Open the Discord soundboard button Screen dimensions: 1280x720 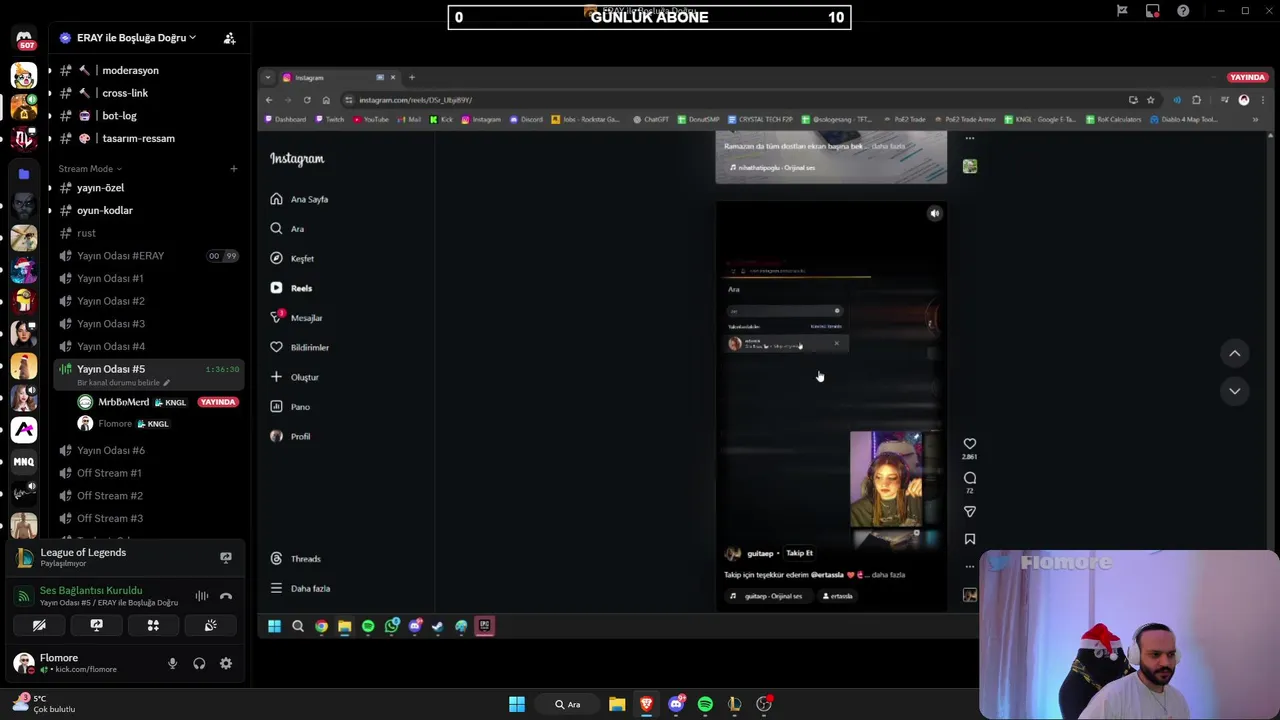pyautogui.click(x=211, y=625)
